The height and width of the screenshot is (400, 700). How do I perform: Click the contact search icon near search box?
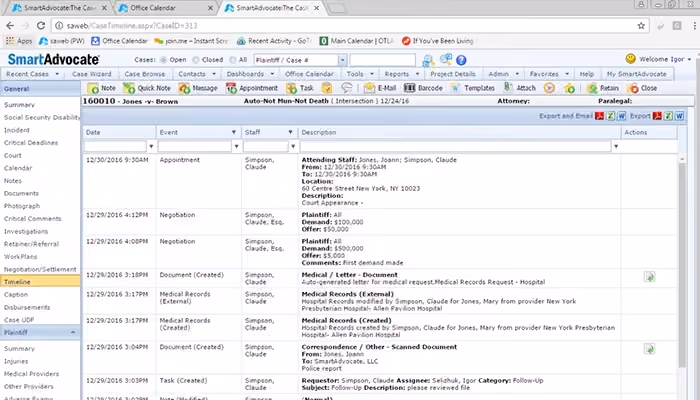(428, 60)
